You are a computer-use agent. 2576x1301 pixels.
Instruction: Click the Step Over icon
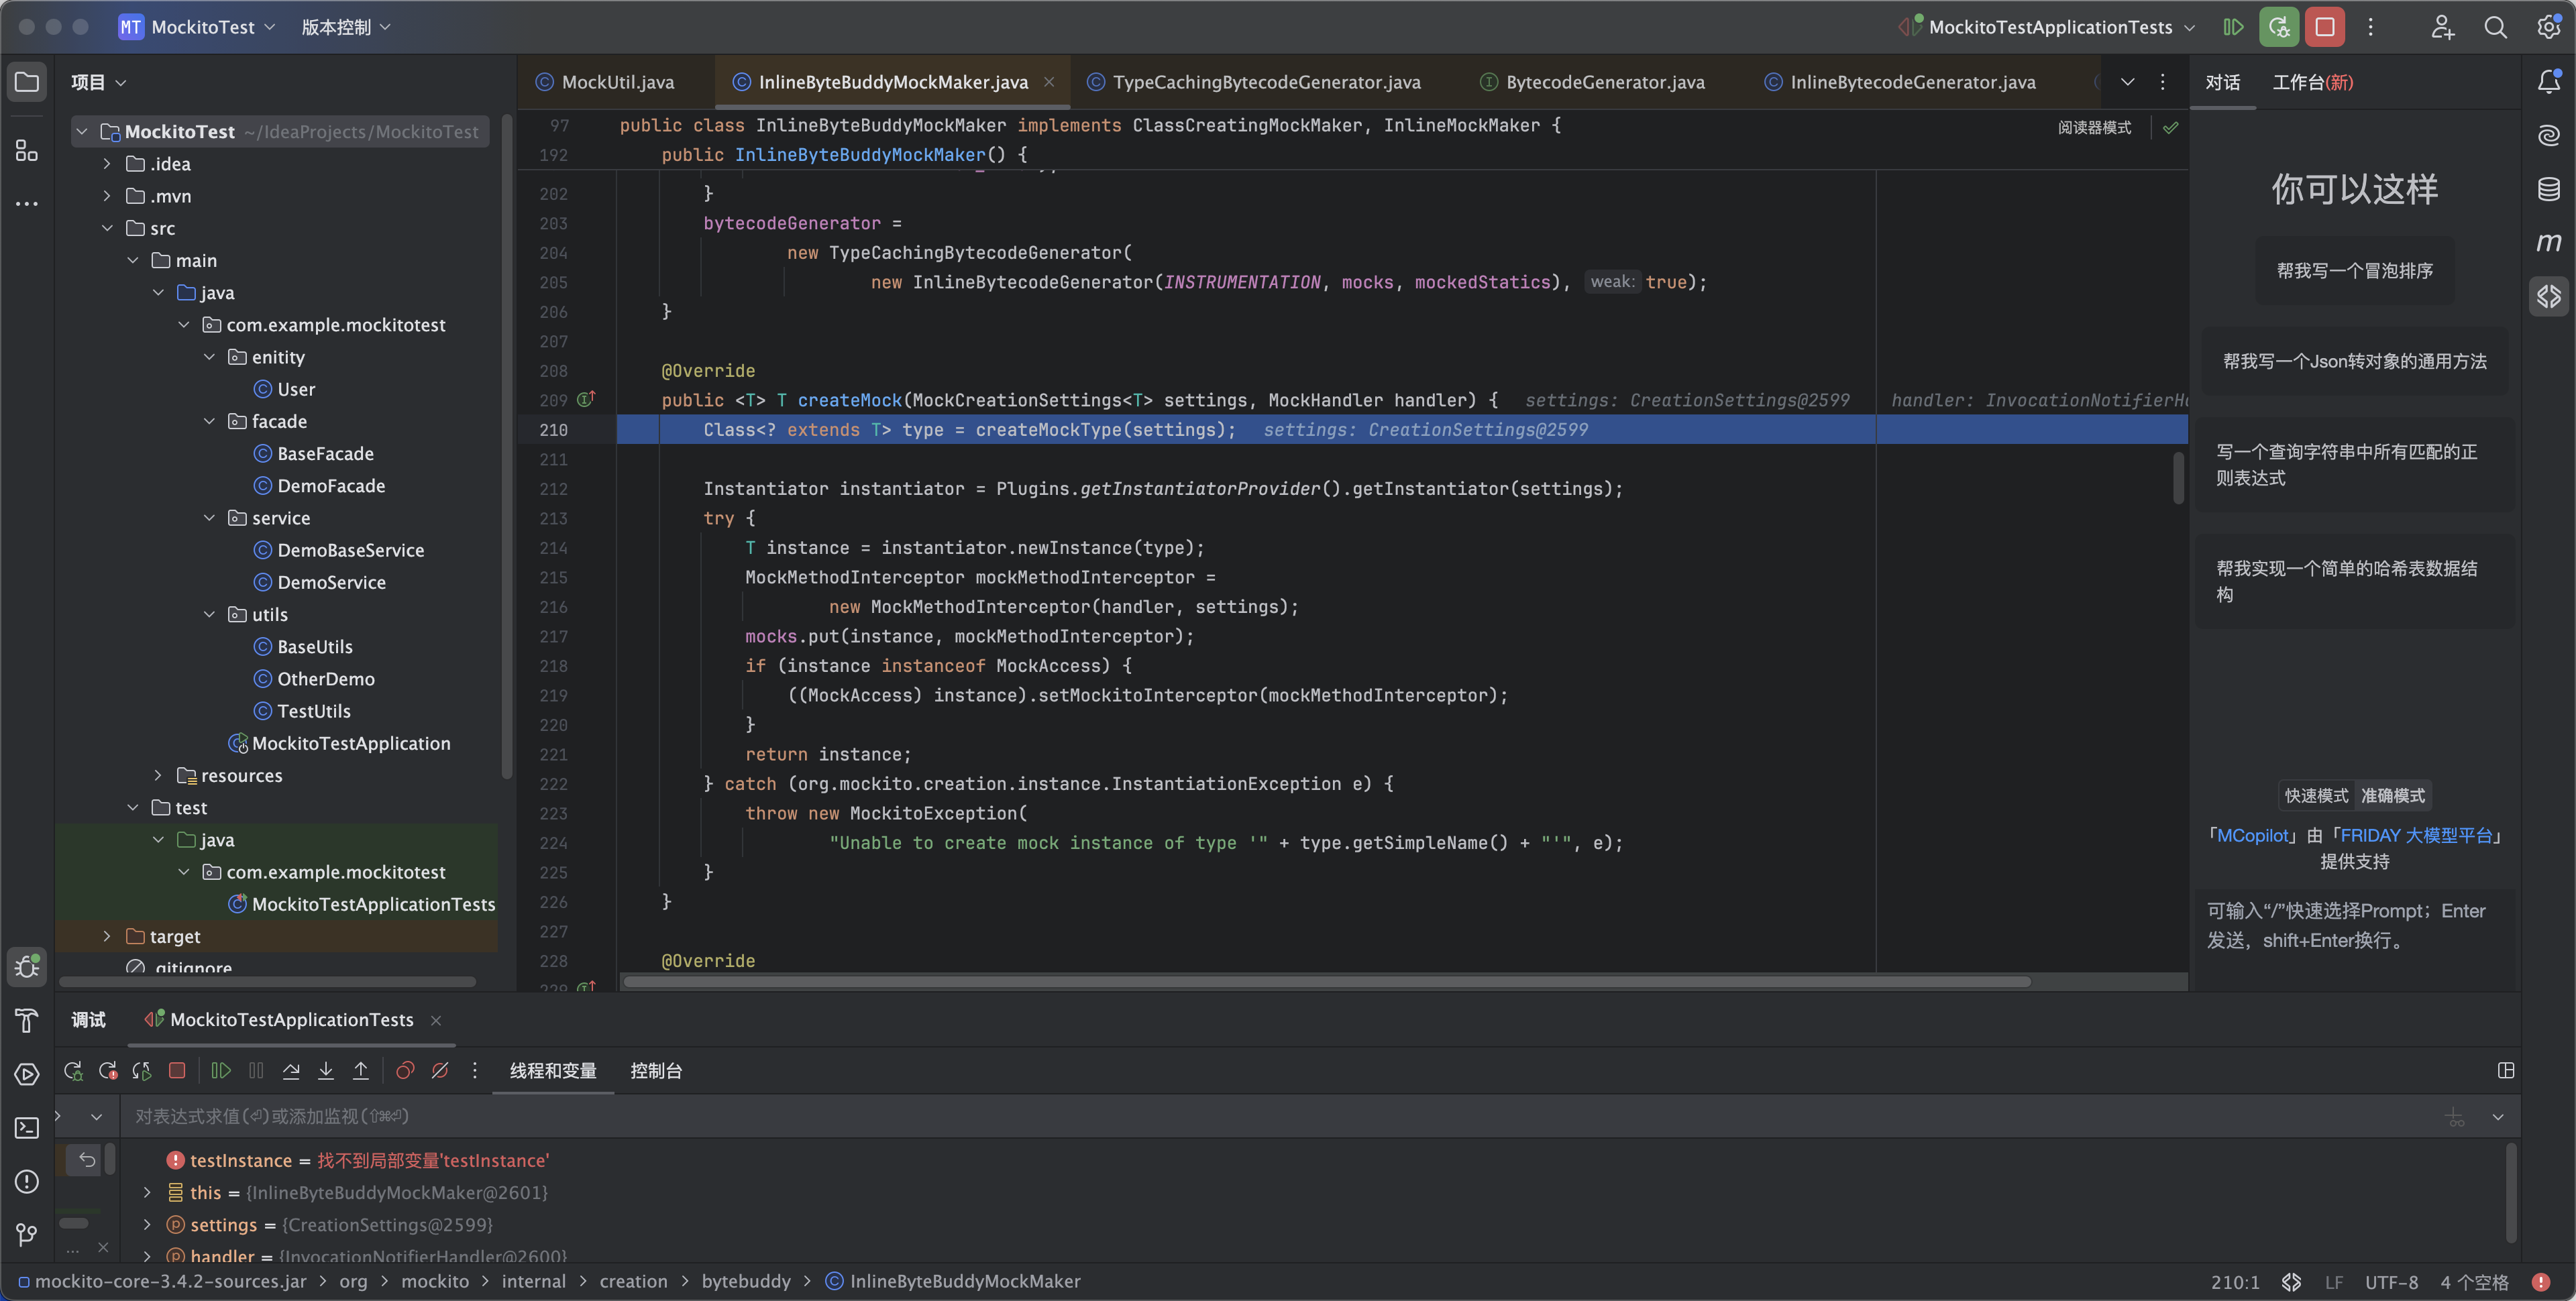click(x=291, y=1071)
